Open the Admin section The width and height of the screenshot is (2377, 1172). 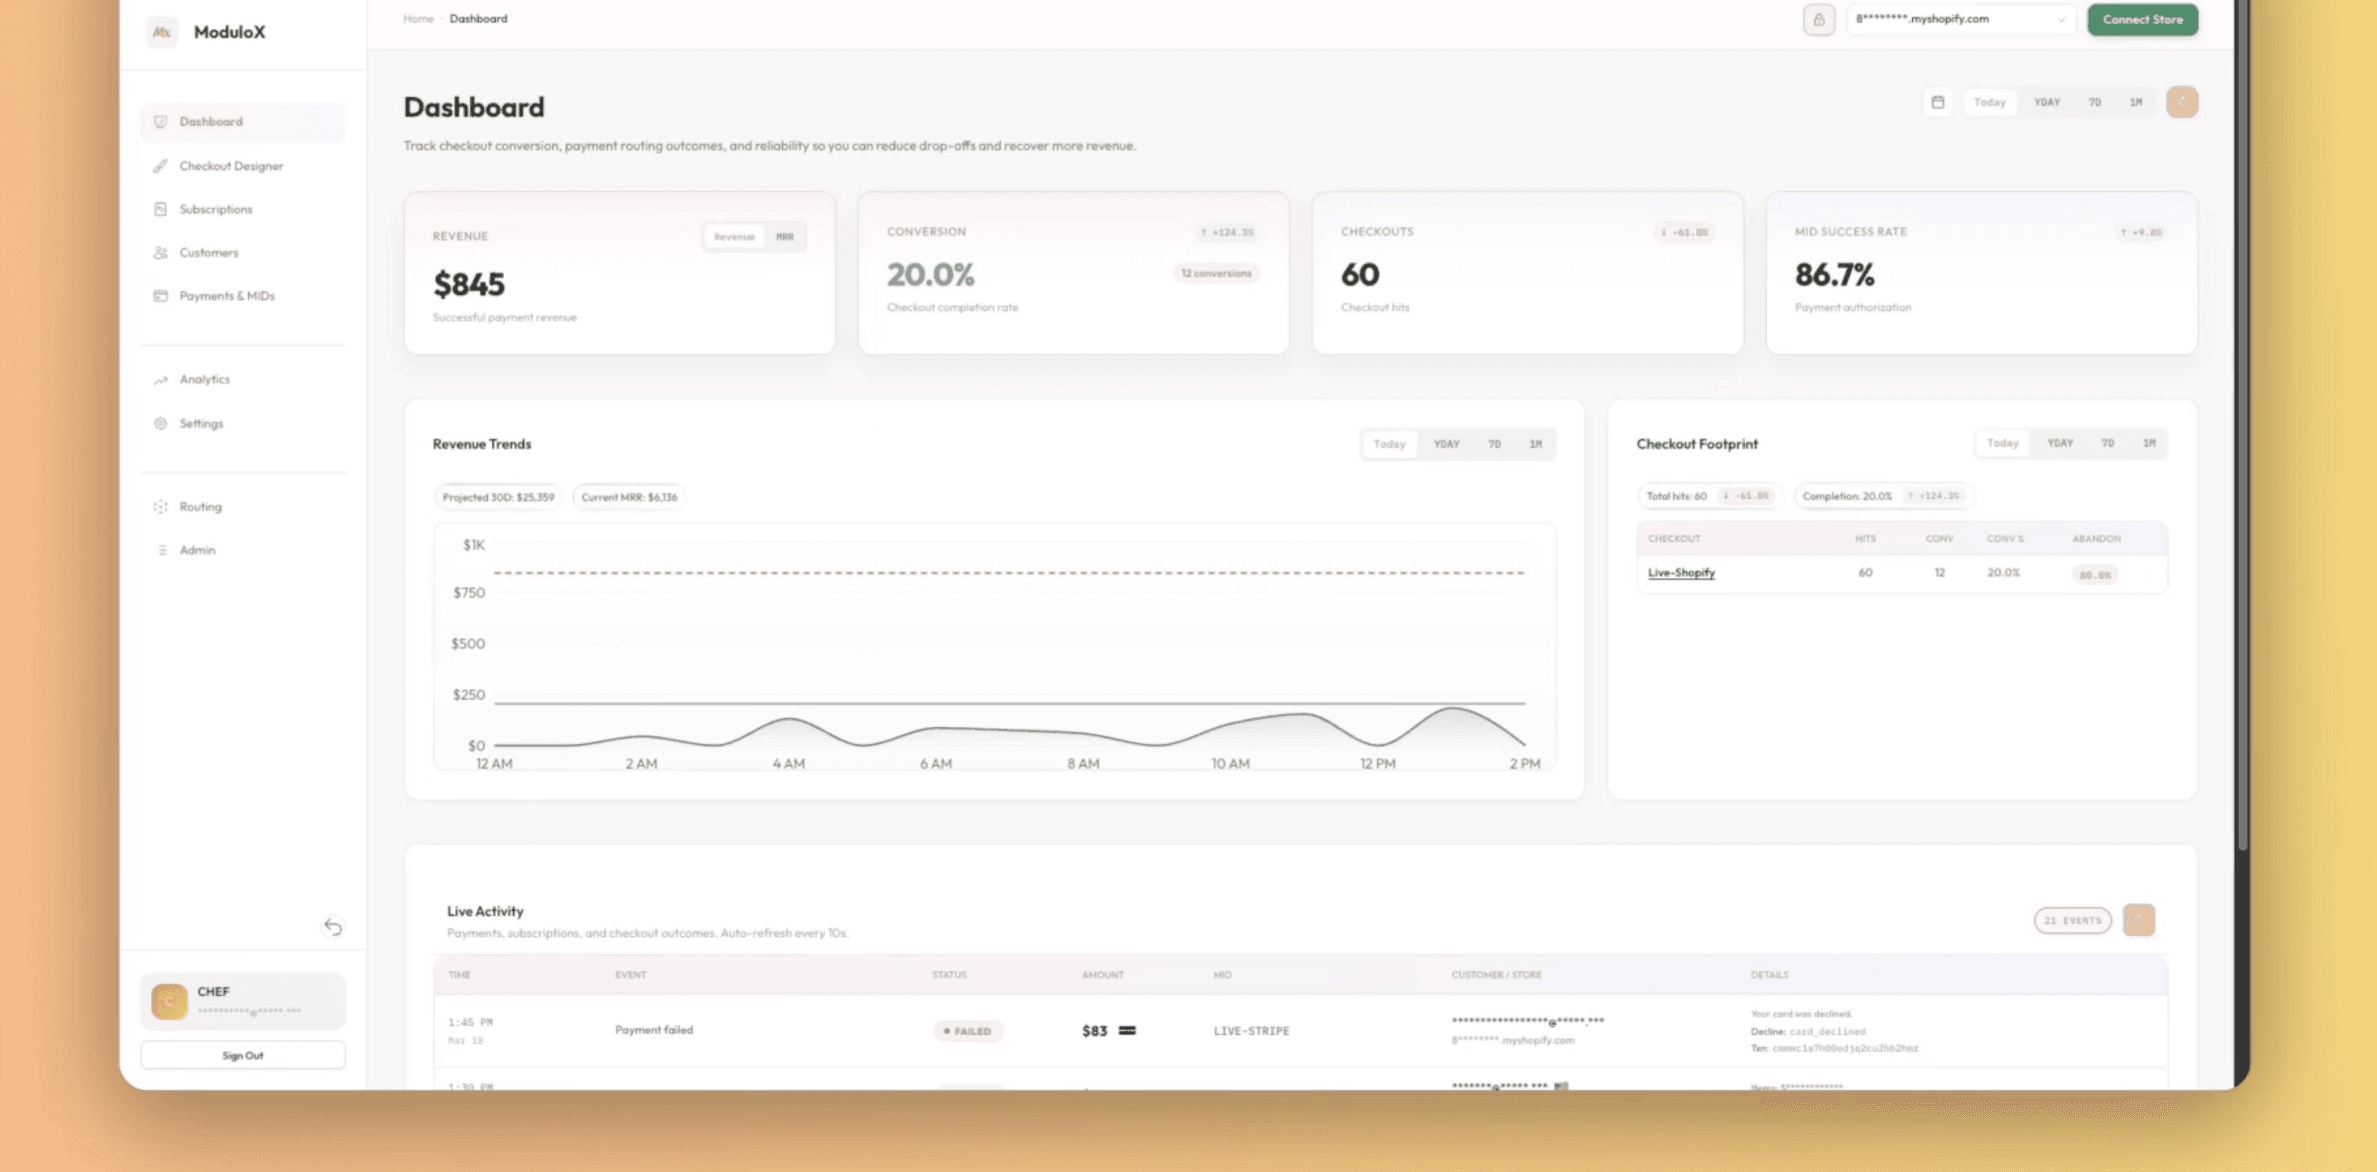pos(197,549)
